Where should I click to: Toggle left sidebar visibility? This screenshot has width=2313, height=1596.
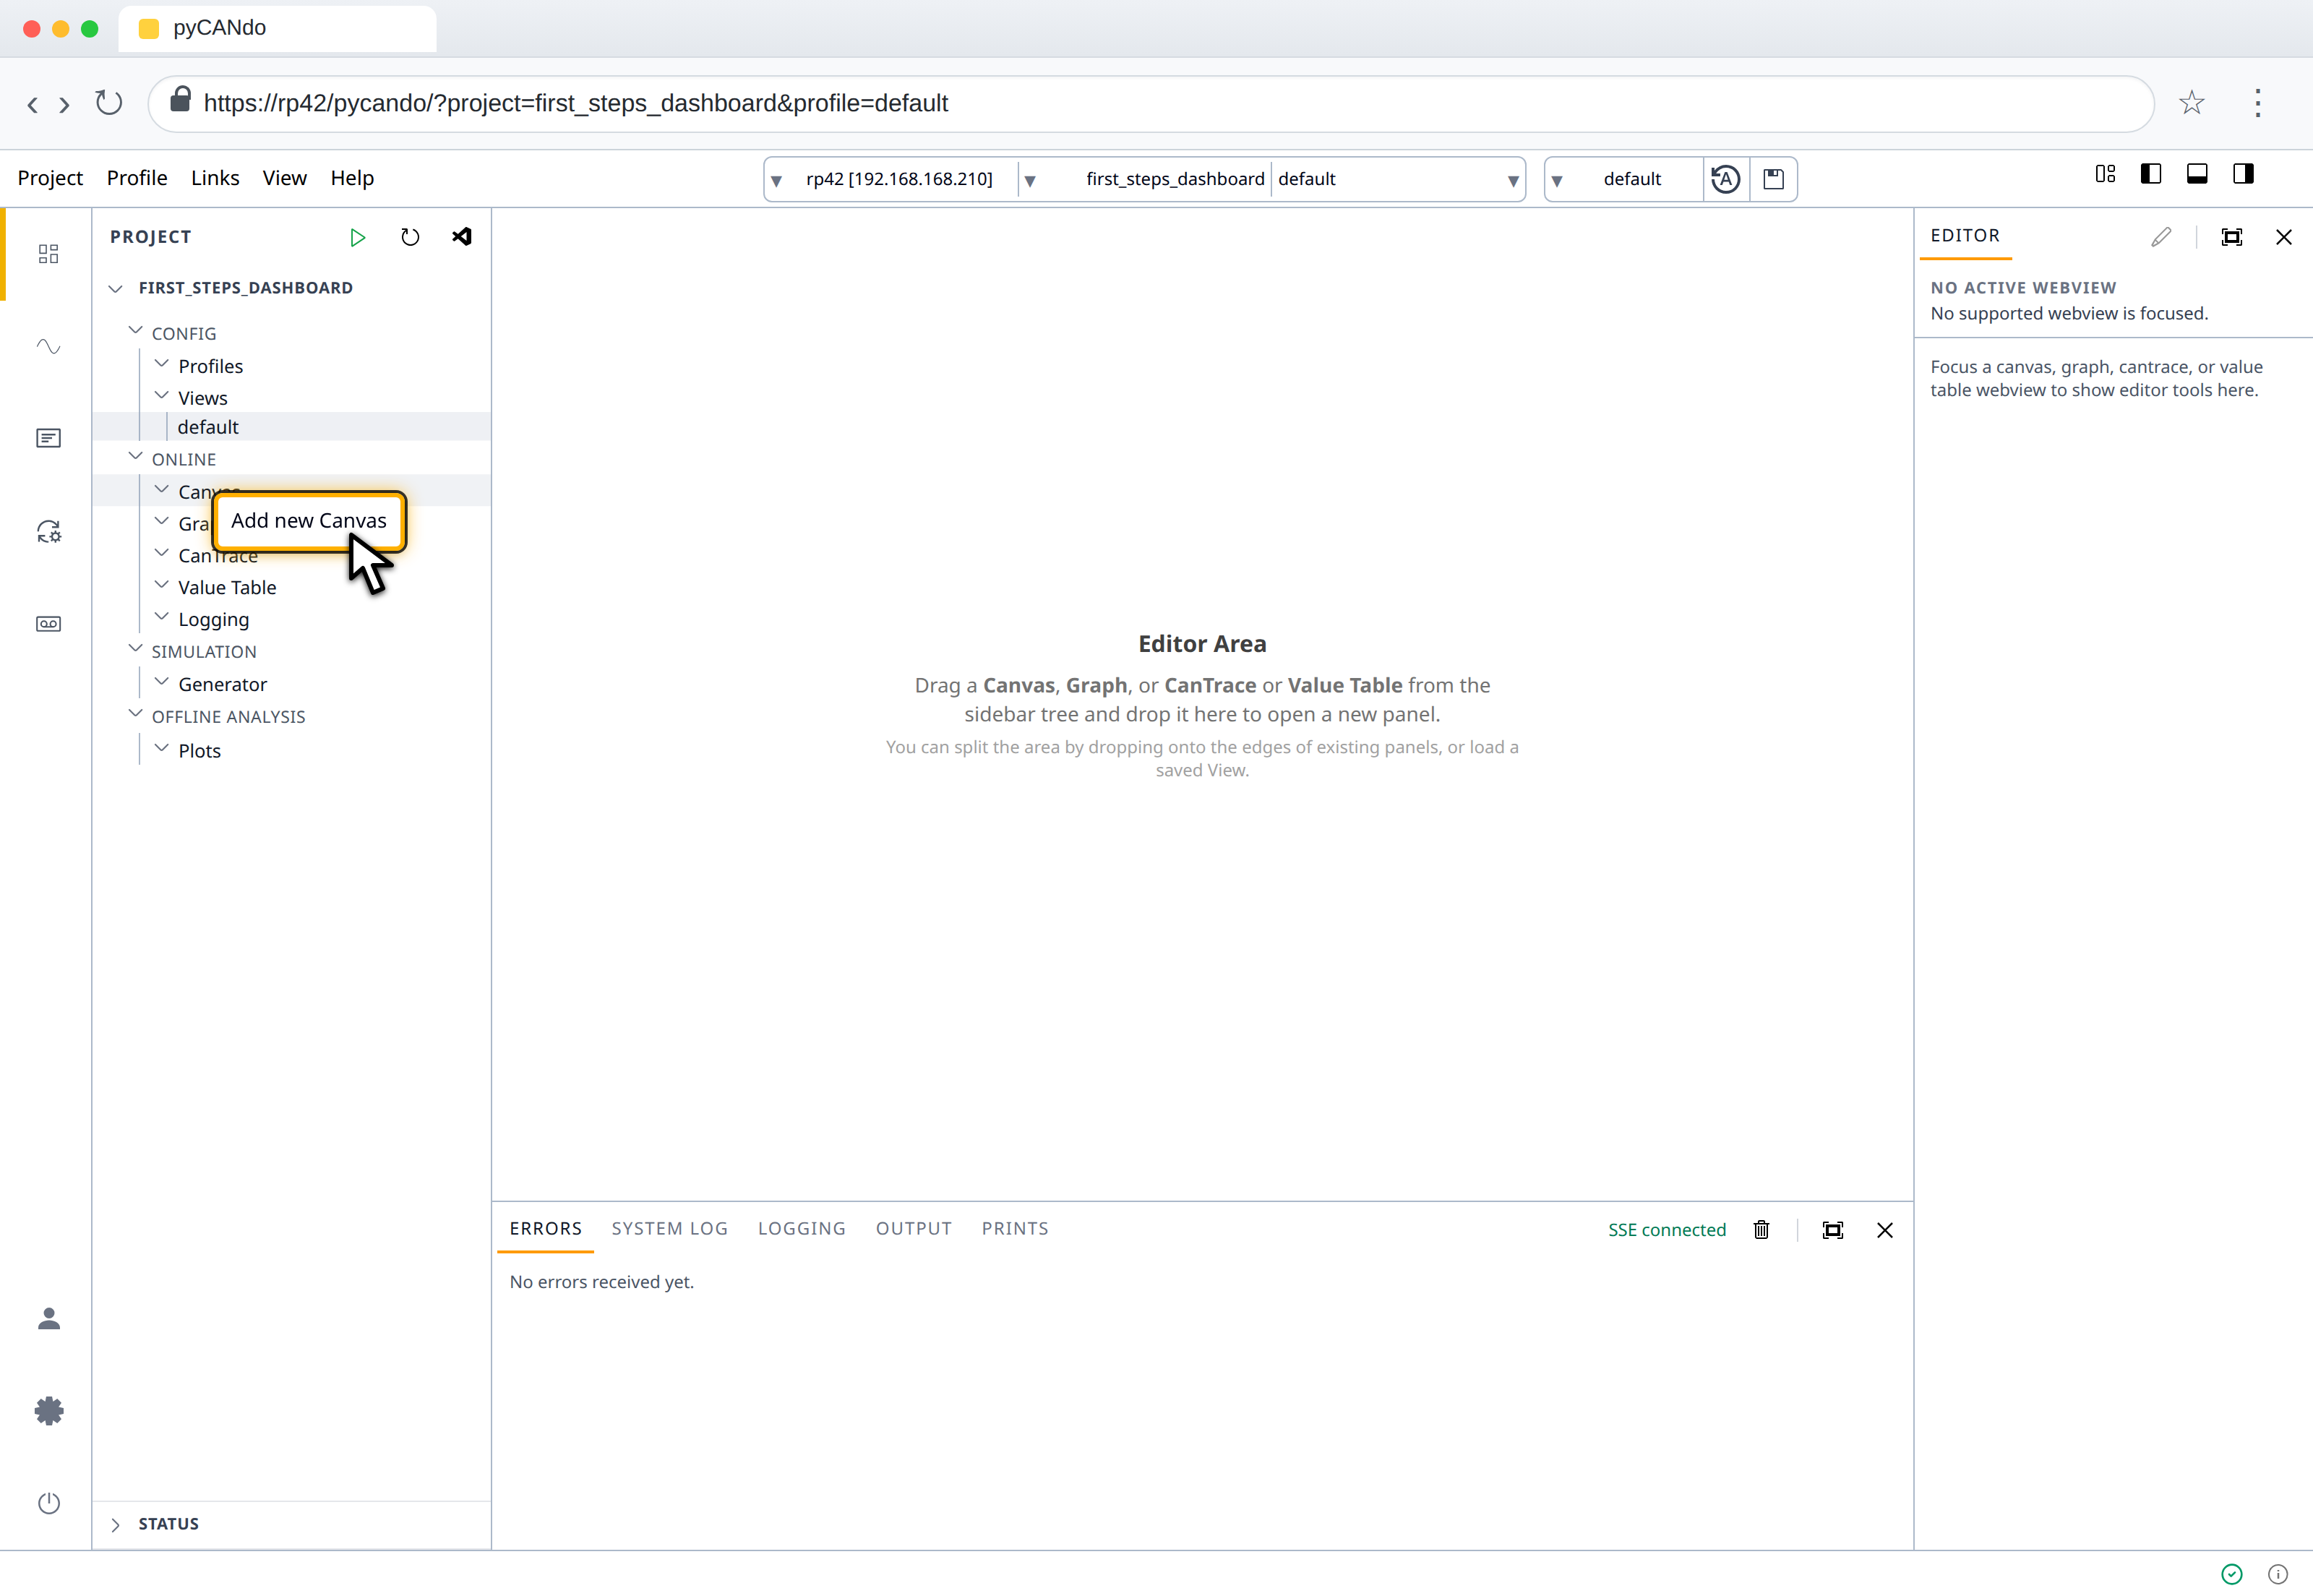(2151, 174)
